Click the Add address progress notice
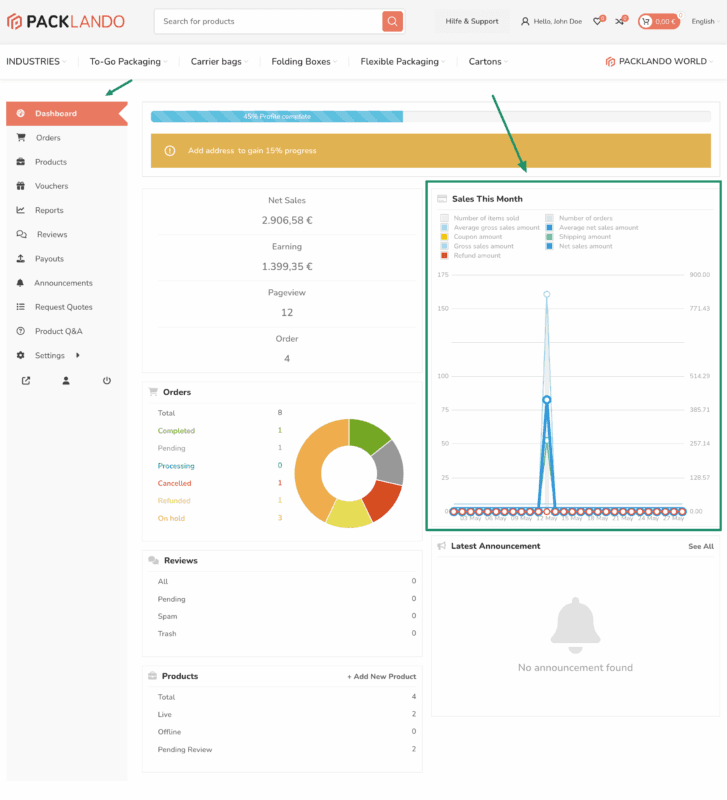727x800 pixels. tap(431, 151)
